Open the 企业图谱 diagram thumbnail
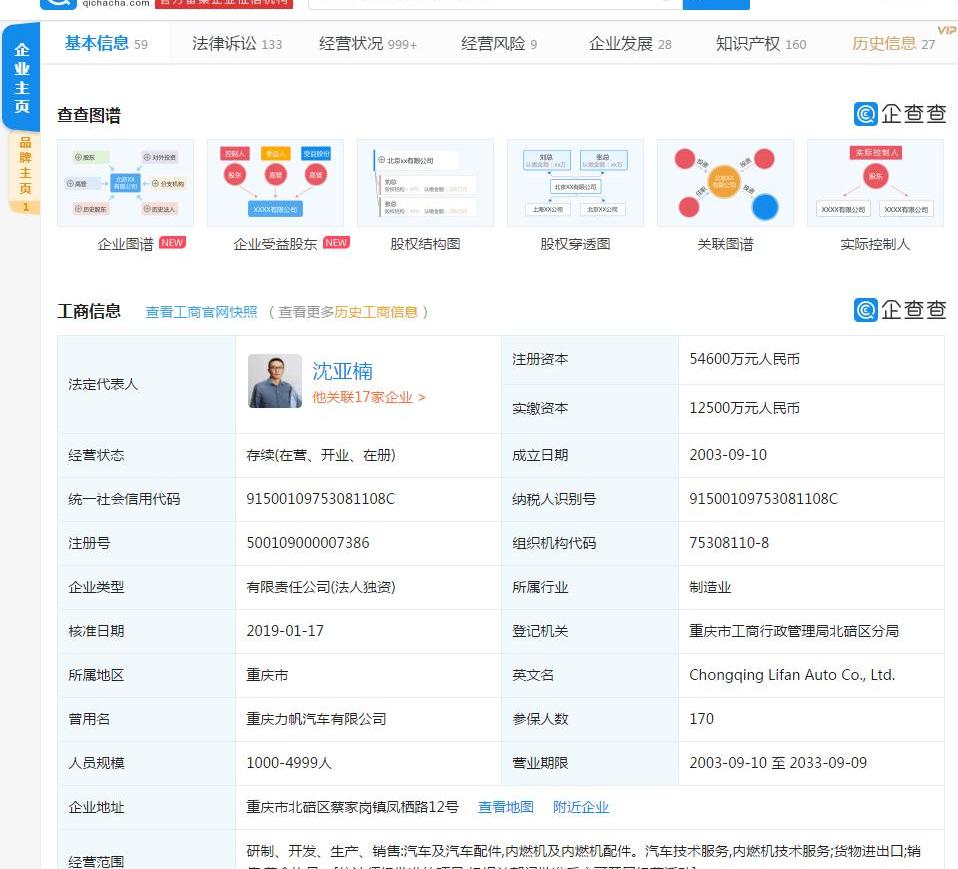The image size is (958, 869). (125, 183)
